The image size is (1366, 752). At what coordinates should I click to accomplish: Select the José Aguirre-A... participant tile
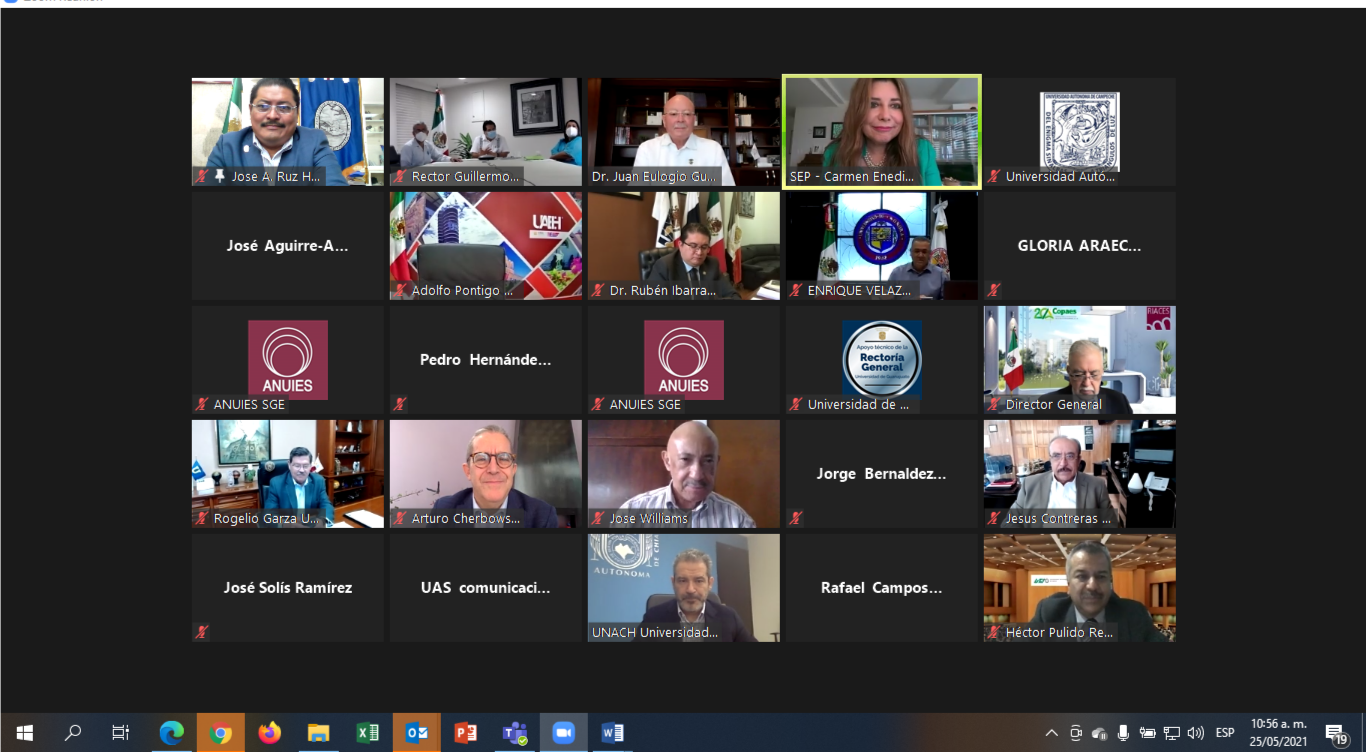pos(288,246)
